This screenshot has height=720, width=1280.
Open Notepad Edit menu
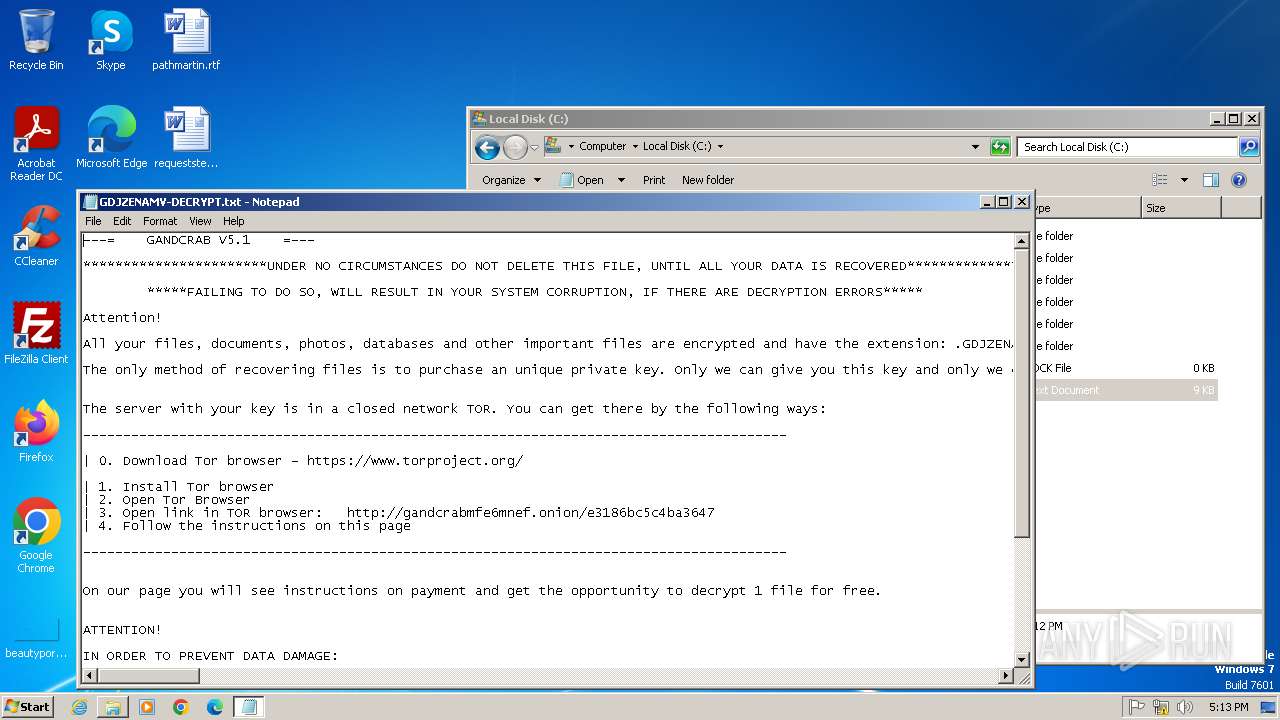(x=122, y=221)
